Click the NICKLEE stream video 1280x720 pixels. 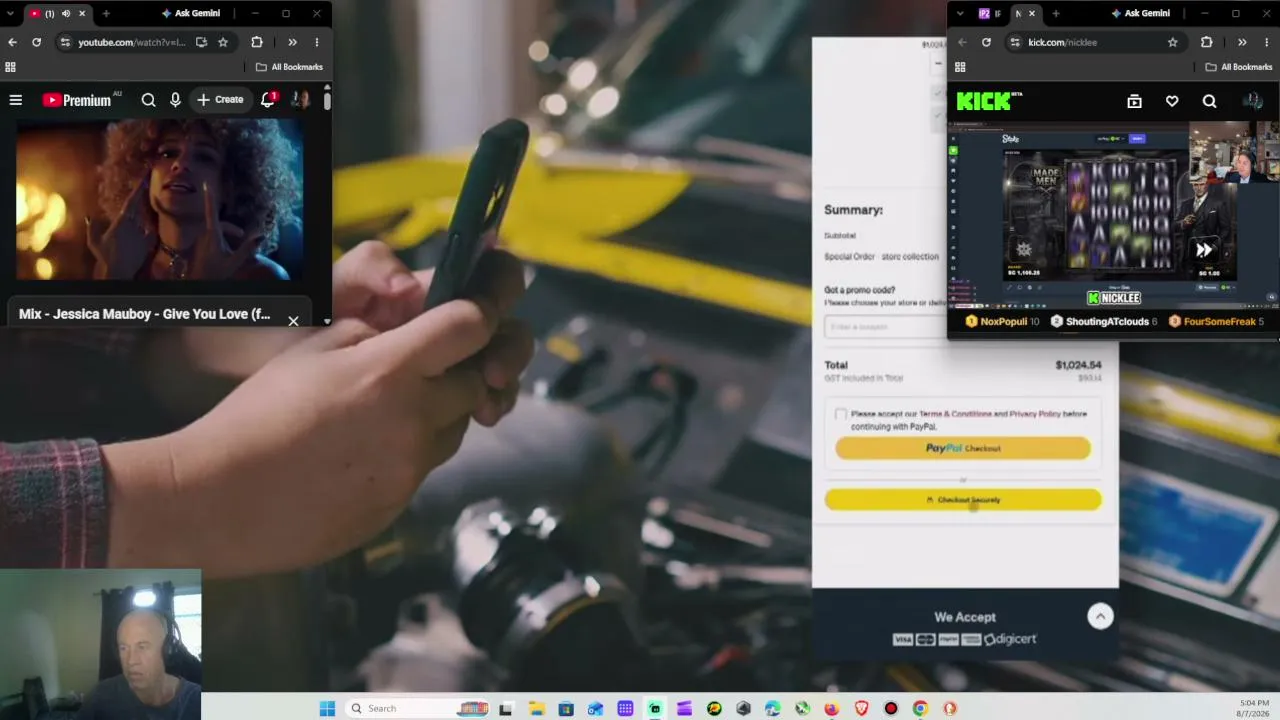point(1113,215)
